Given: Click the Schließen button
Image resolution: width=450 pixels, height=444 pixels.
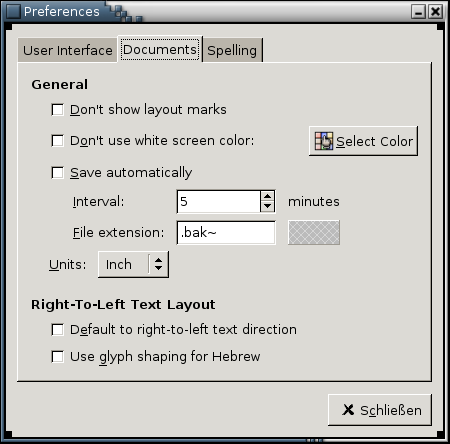Looking at the screenshot, I should pos(380,410).
